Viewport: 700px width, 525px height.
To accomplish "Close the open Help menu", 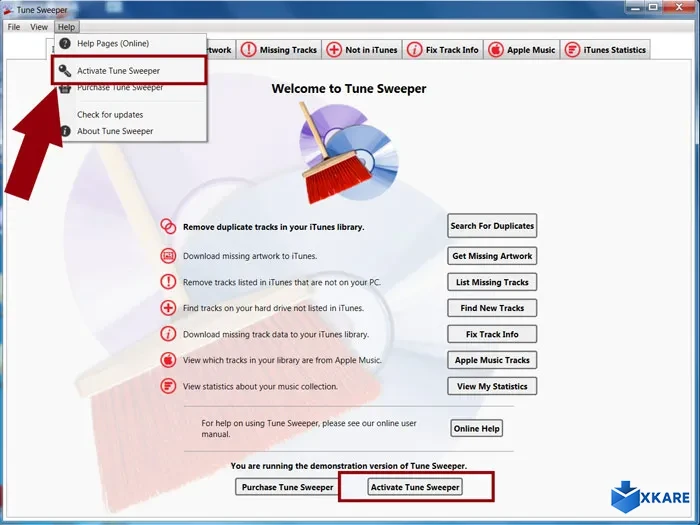I will [67, 27].
